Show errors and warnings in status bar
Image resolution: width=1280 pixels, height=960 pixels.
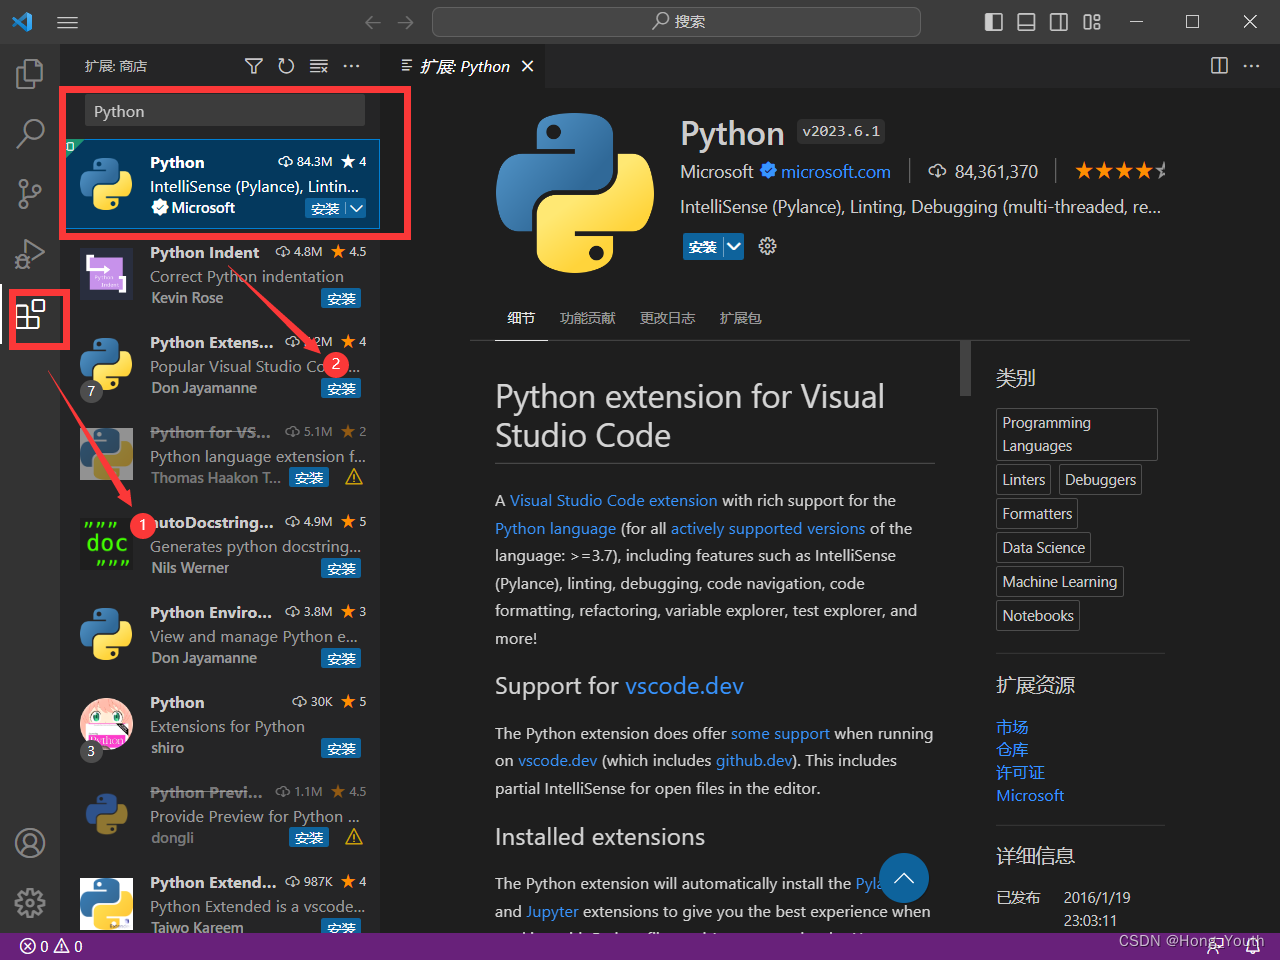[51, 946]
